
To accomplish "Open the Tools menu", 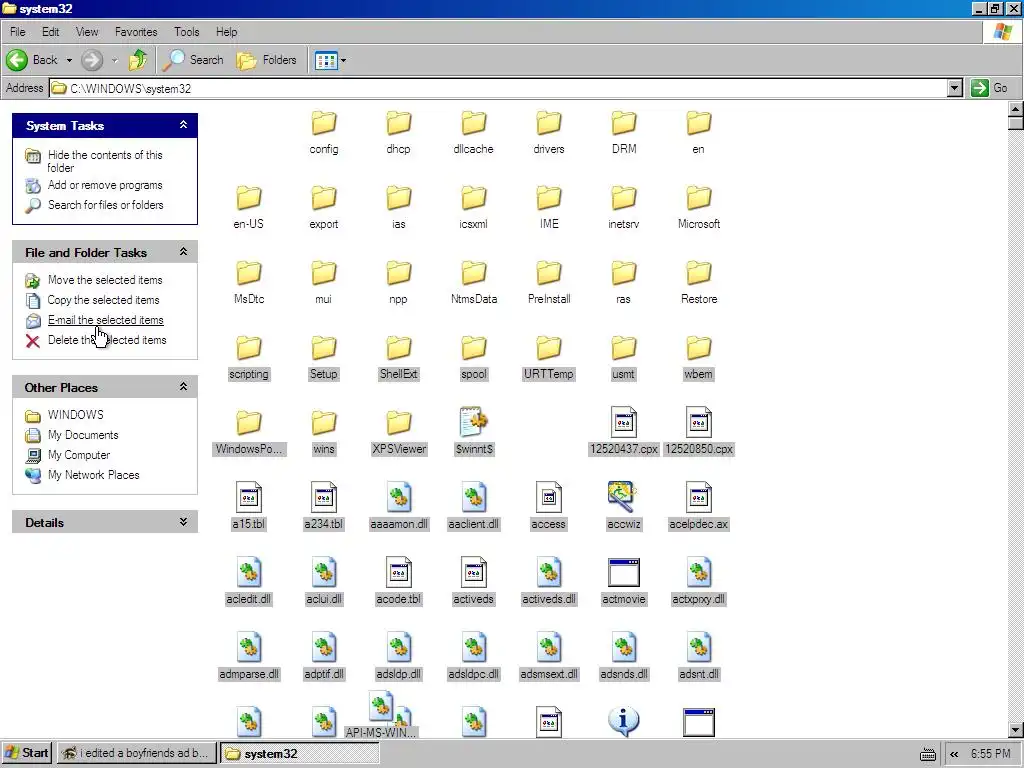I will (x=186, y=31).
